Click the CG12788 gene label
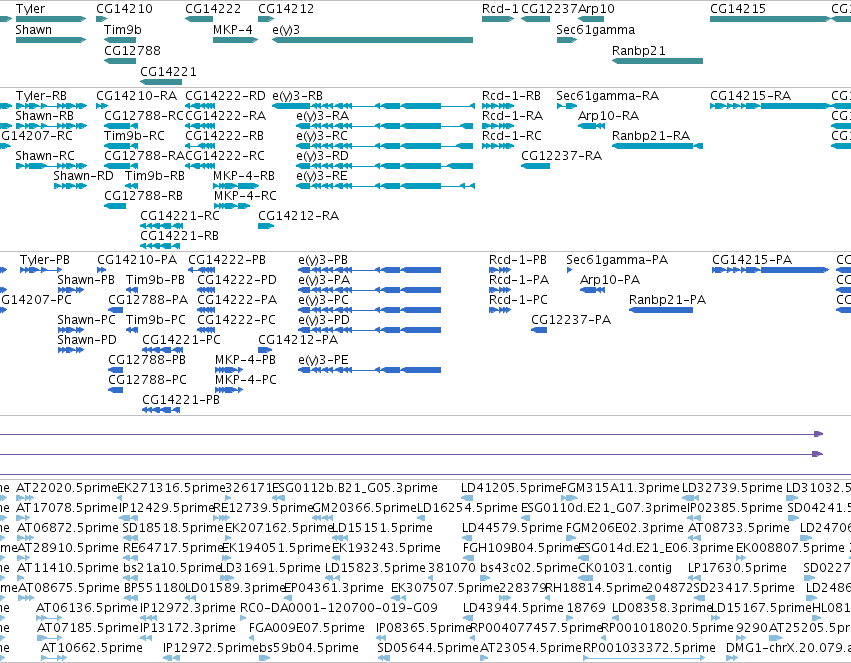Viewport: 851px width, 663px height. coord(132,50)
